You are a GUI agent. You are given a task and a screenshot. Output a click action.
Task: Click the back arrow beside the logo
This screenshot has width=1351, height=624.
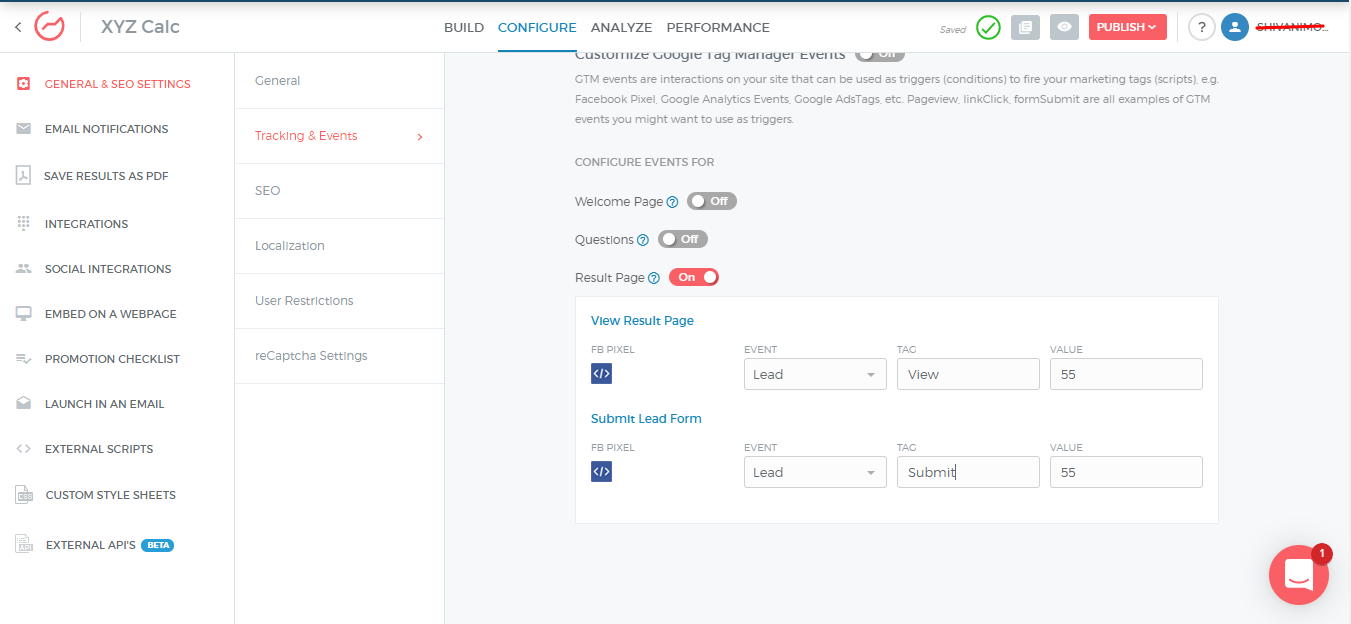18,27
